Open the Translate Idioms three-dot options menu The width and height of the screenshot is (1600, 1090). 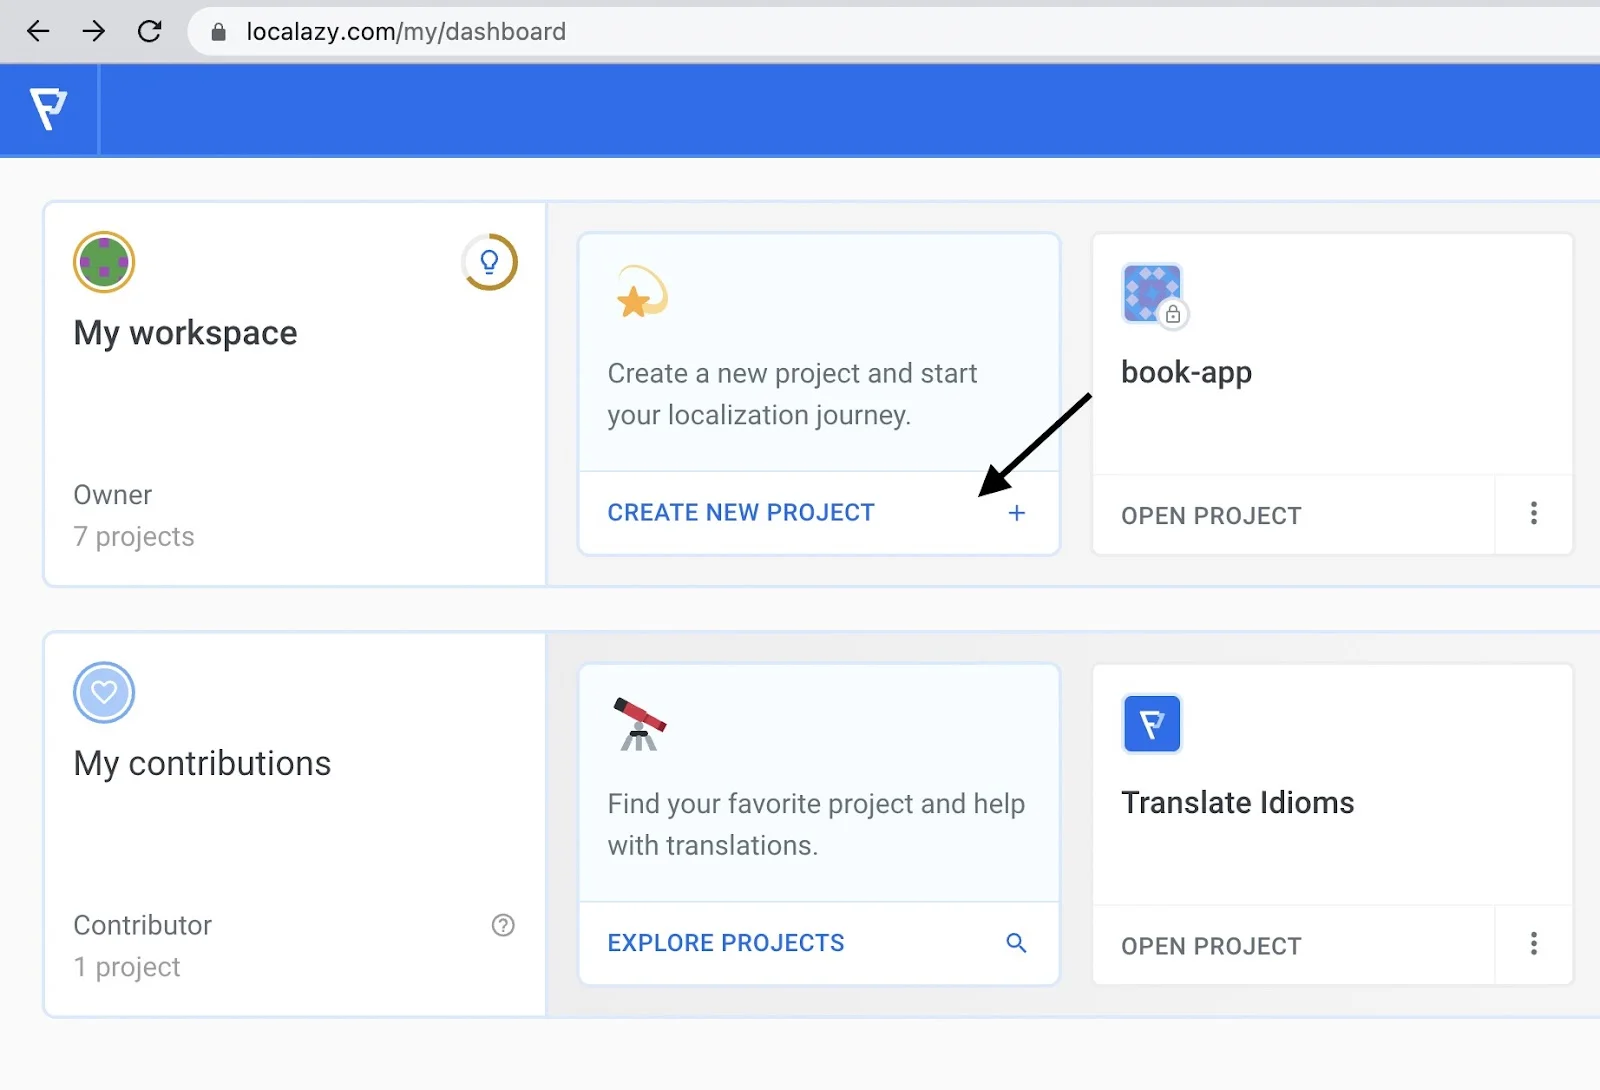[1533, 944]
